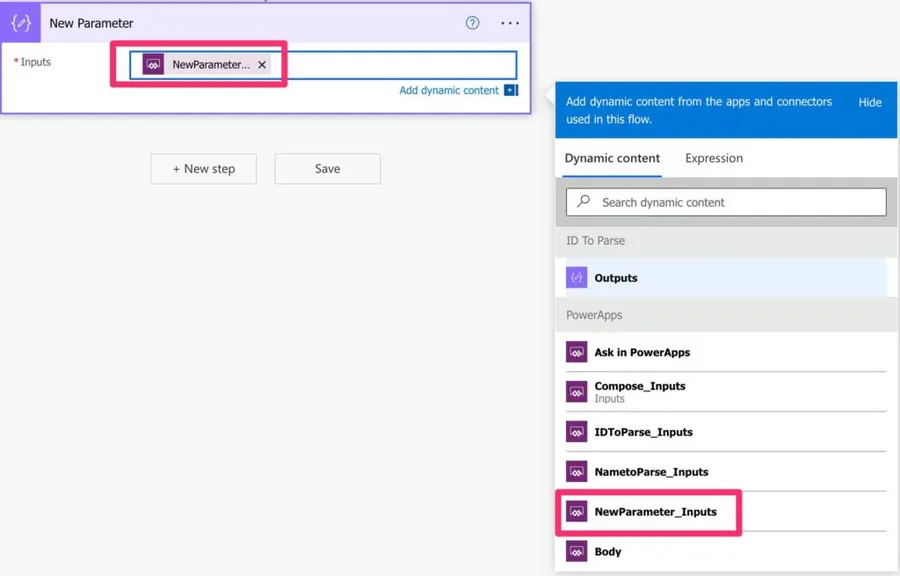Click the Add dynamic content link
Image resolution: width=900 pixels, height=576 pixels.
point(448,90)
